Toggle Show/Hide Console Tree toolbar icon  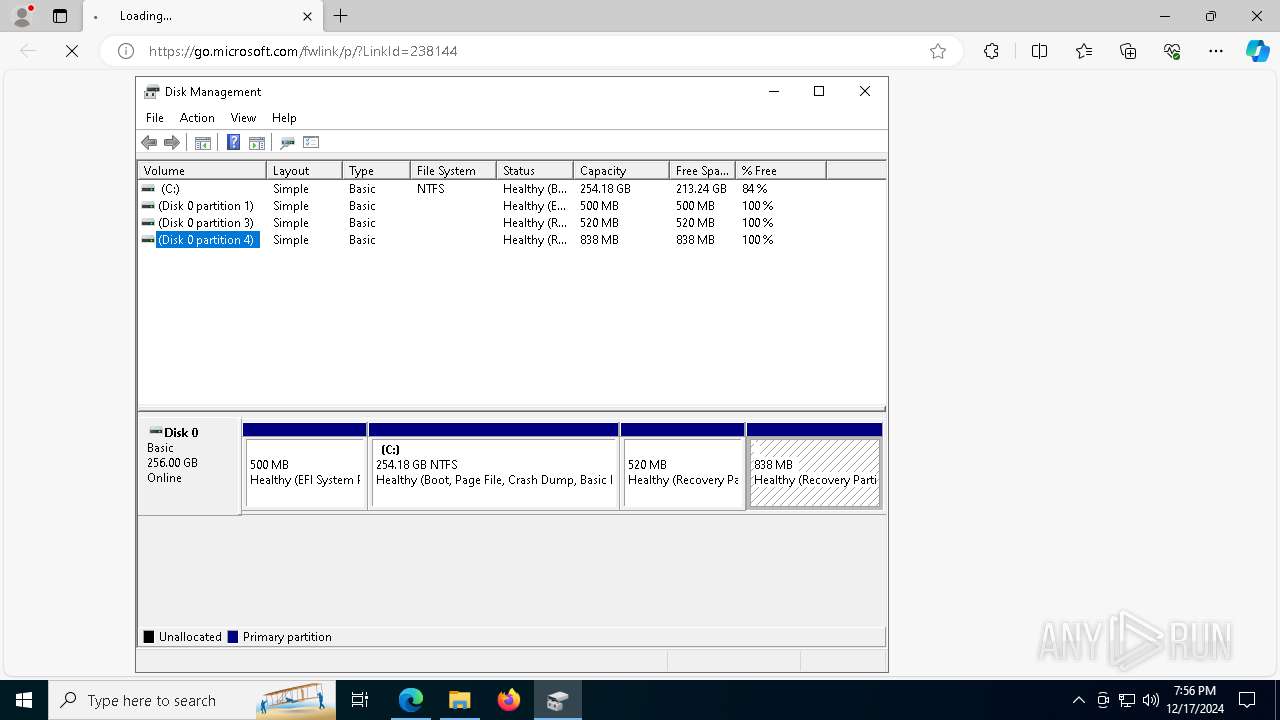pyautogui.click(x=203, y=142)
